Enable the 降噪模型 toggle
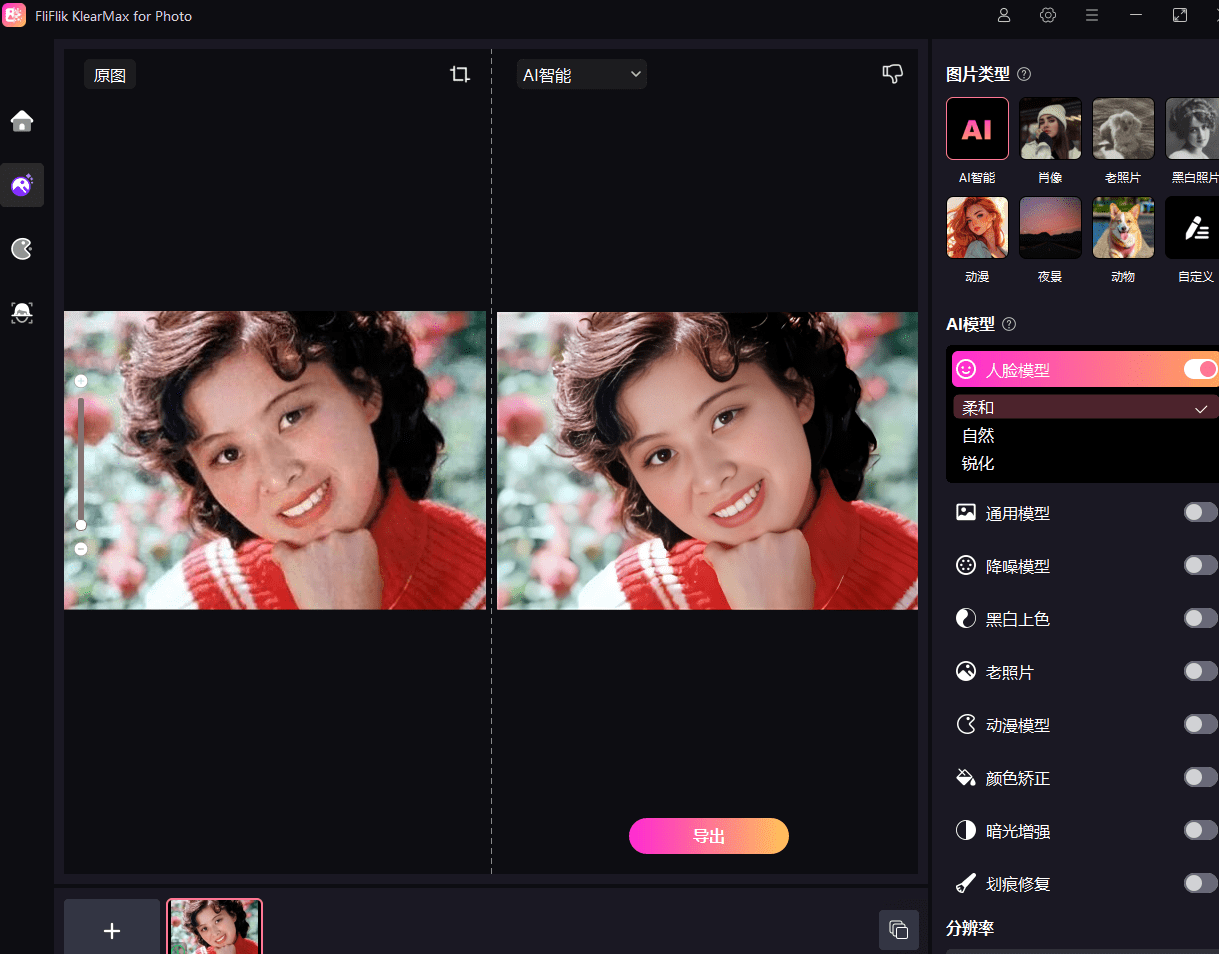The height and width of the screenshot is (954, 1219). point(1200,566)
